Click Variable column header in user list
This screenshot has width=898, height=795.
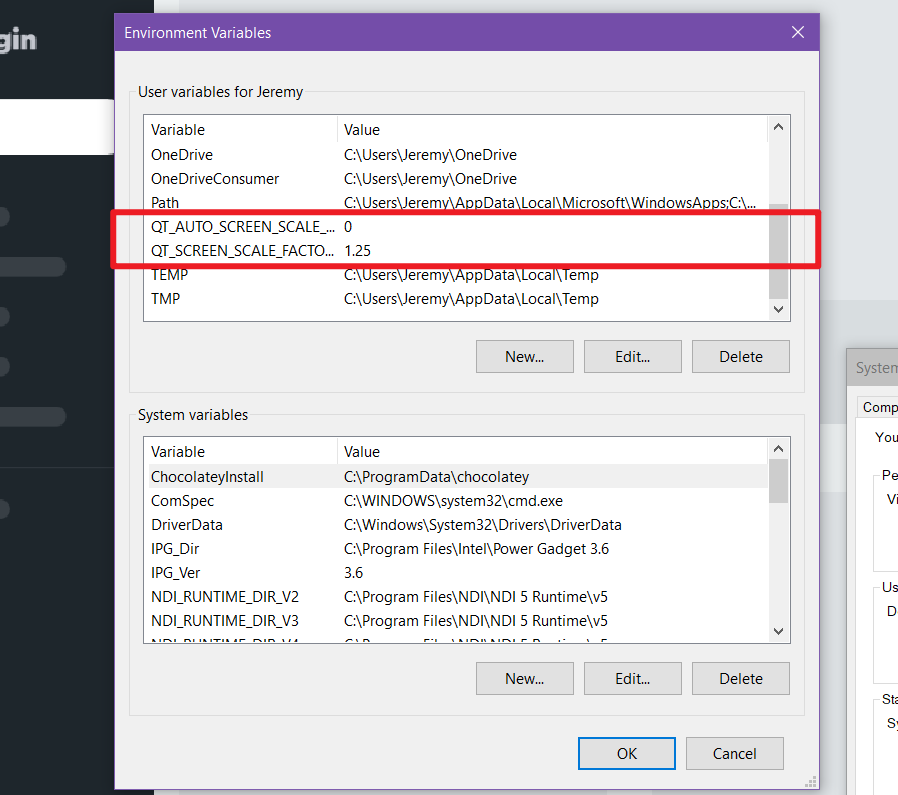coord(243,130)
